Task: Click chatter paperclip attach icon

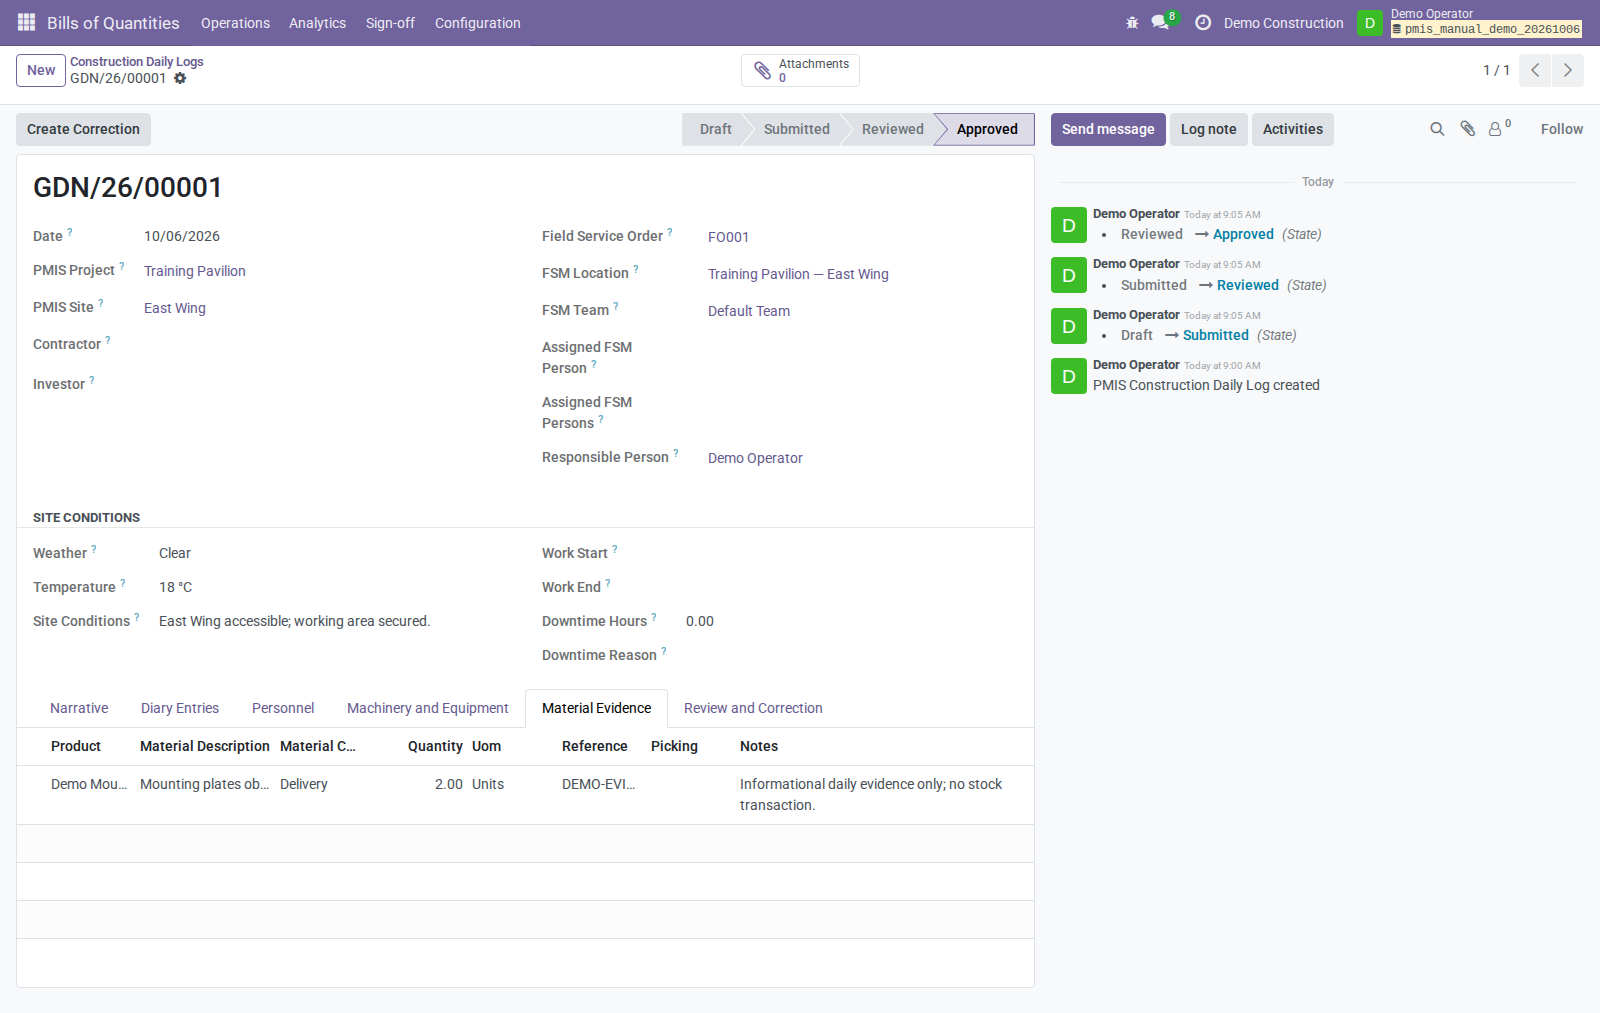Action: click(x=1468, y=129)
